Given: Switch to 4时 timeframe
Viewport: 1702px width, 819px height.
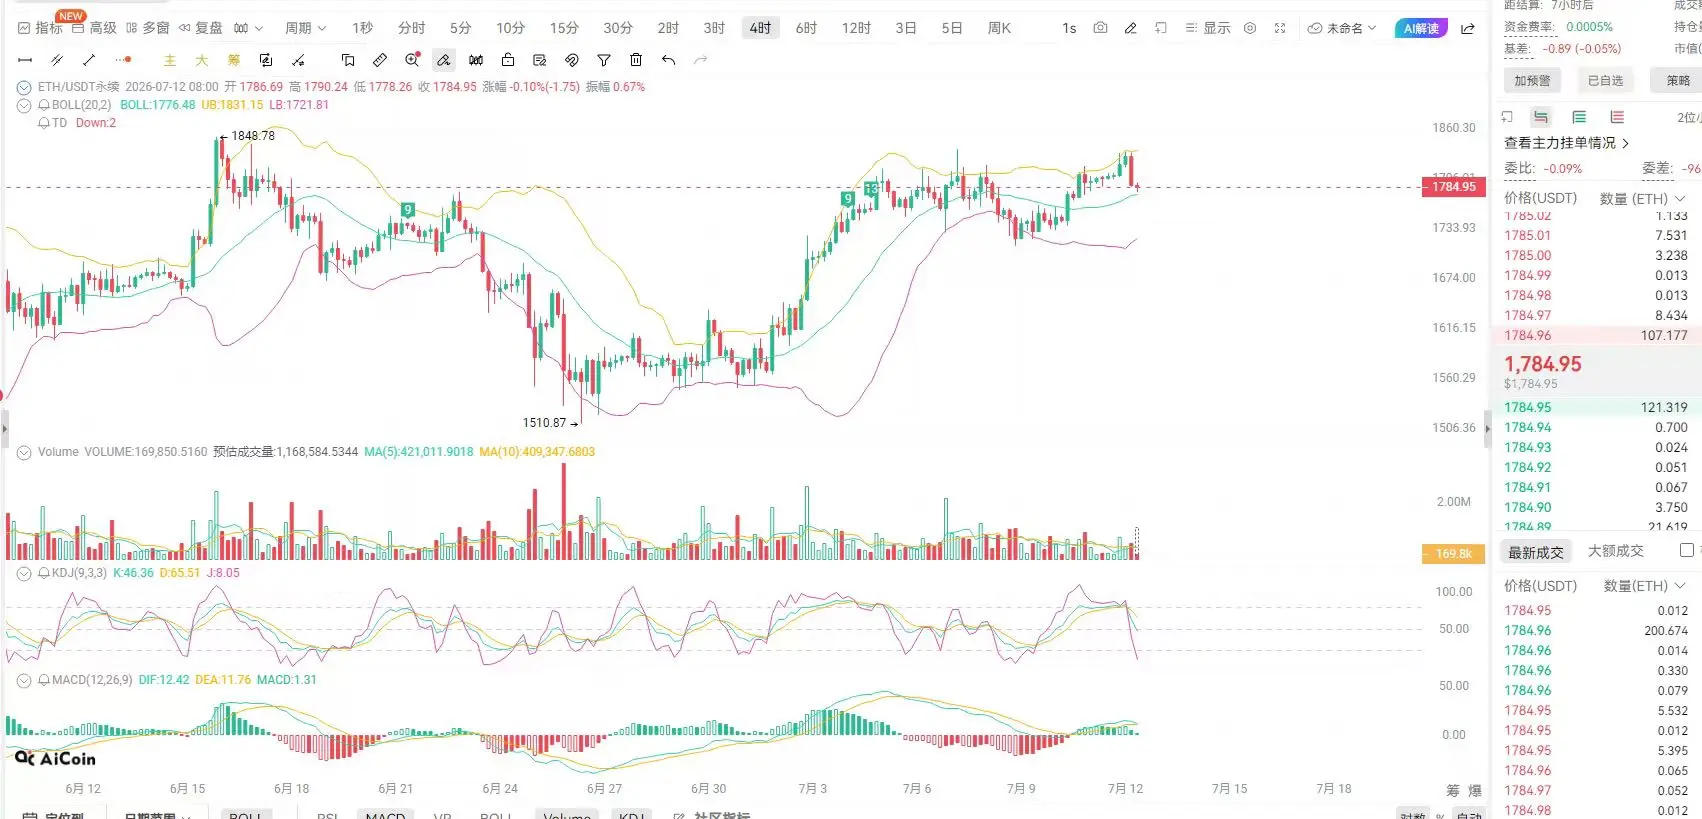Looking at the screenshot, I should (x=760, y=28).
